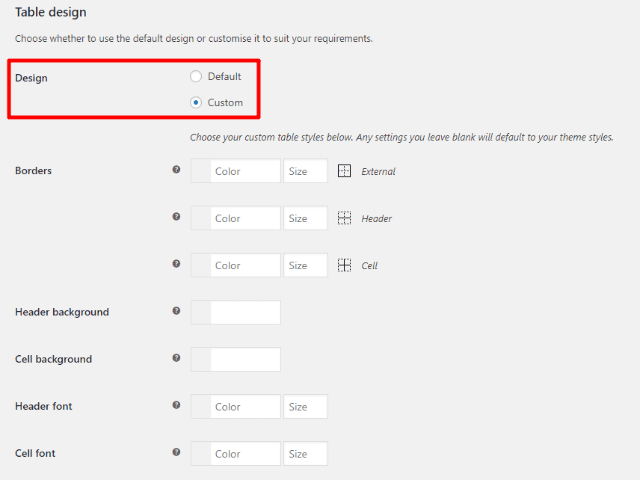Click help icon for Cell font
The width and height of the screenshot is (640, 480).
click(x=177, y=452)
